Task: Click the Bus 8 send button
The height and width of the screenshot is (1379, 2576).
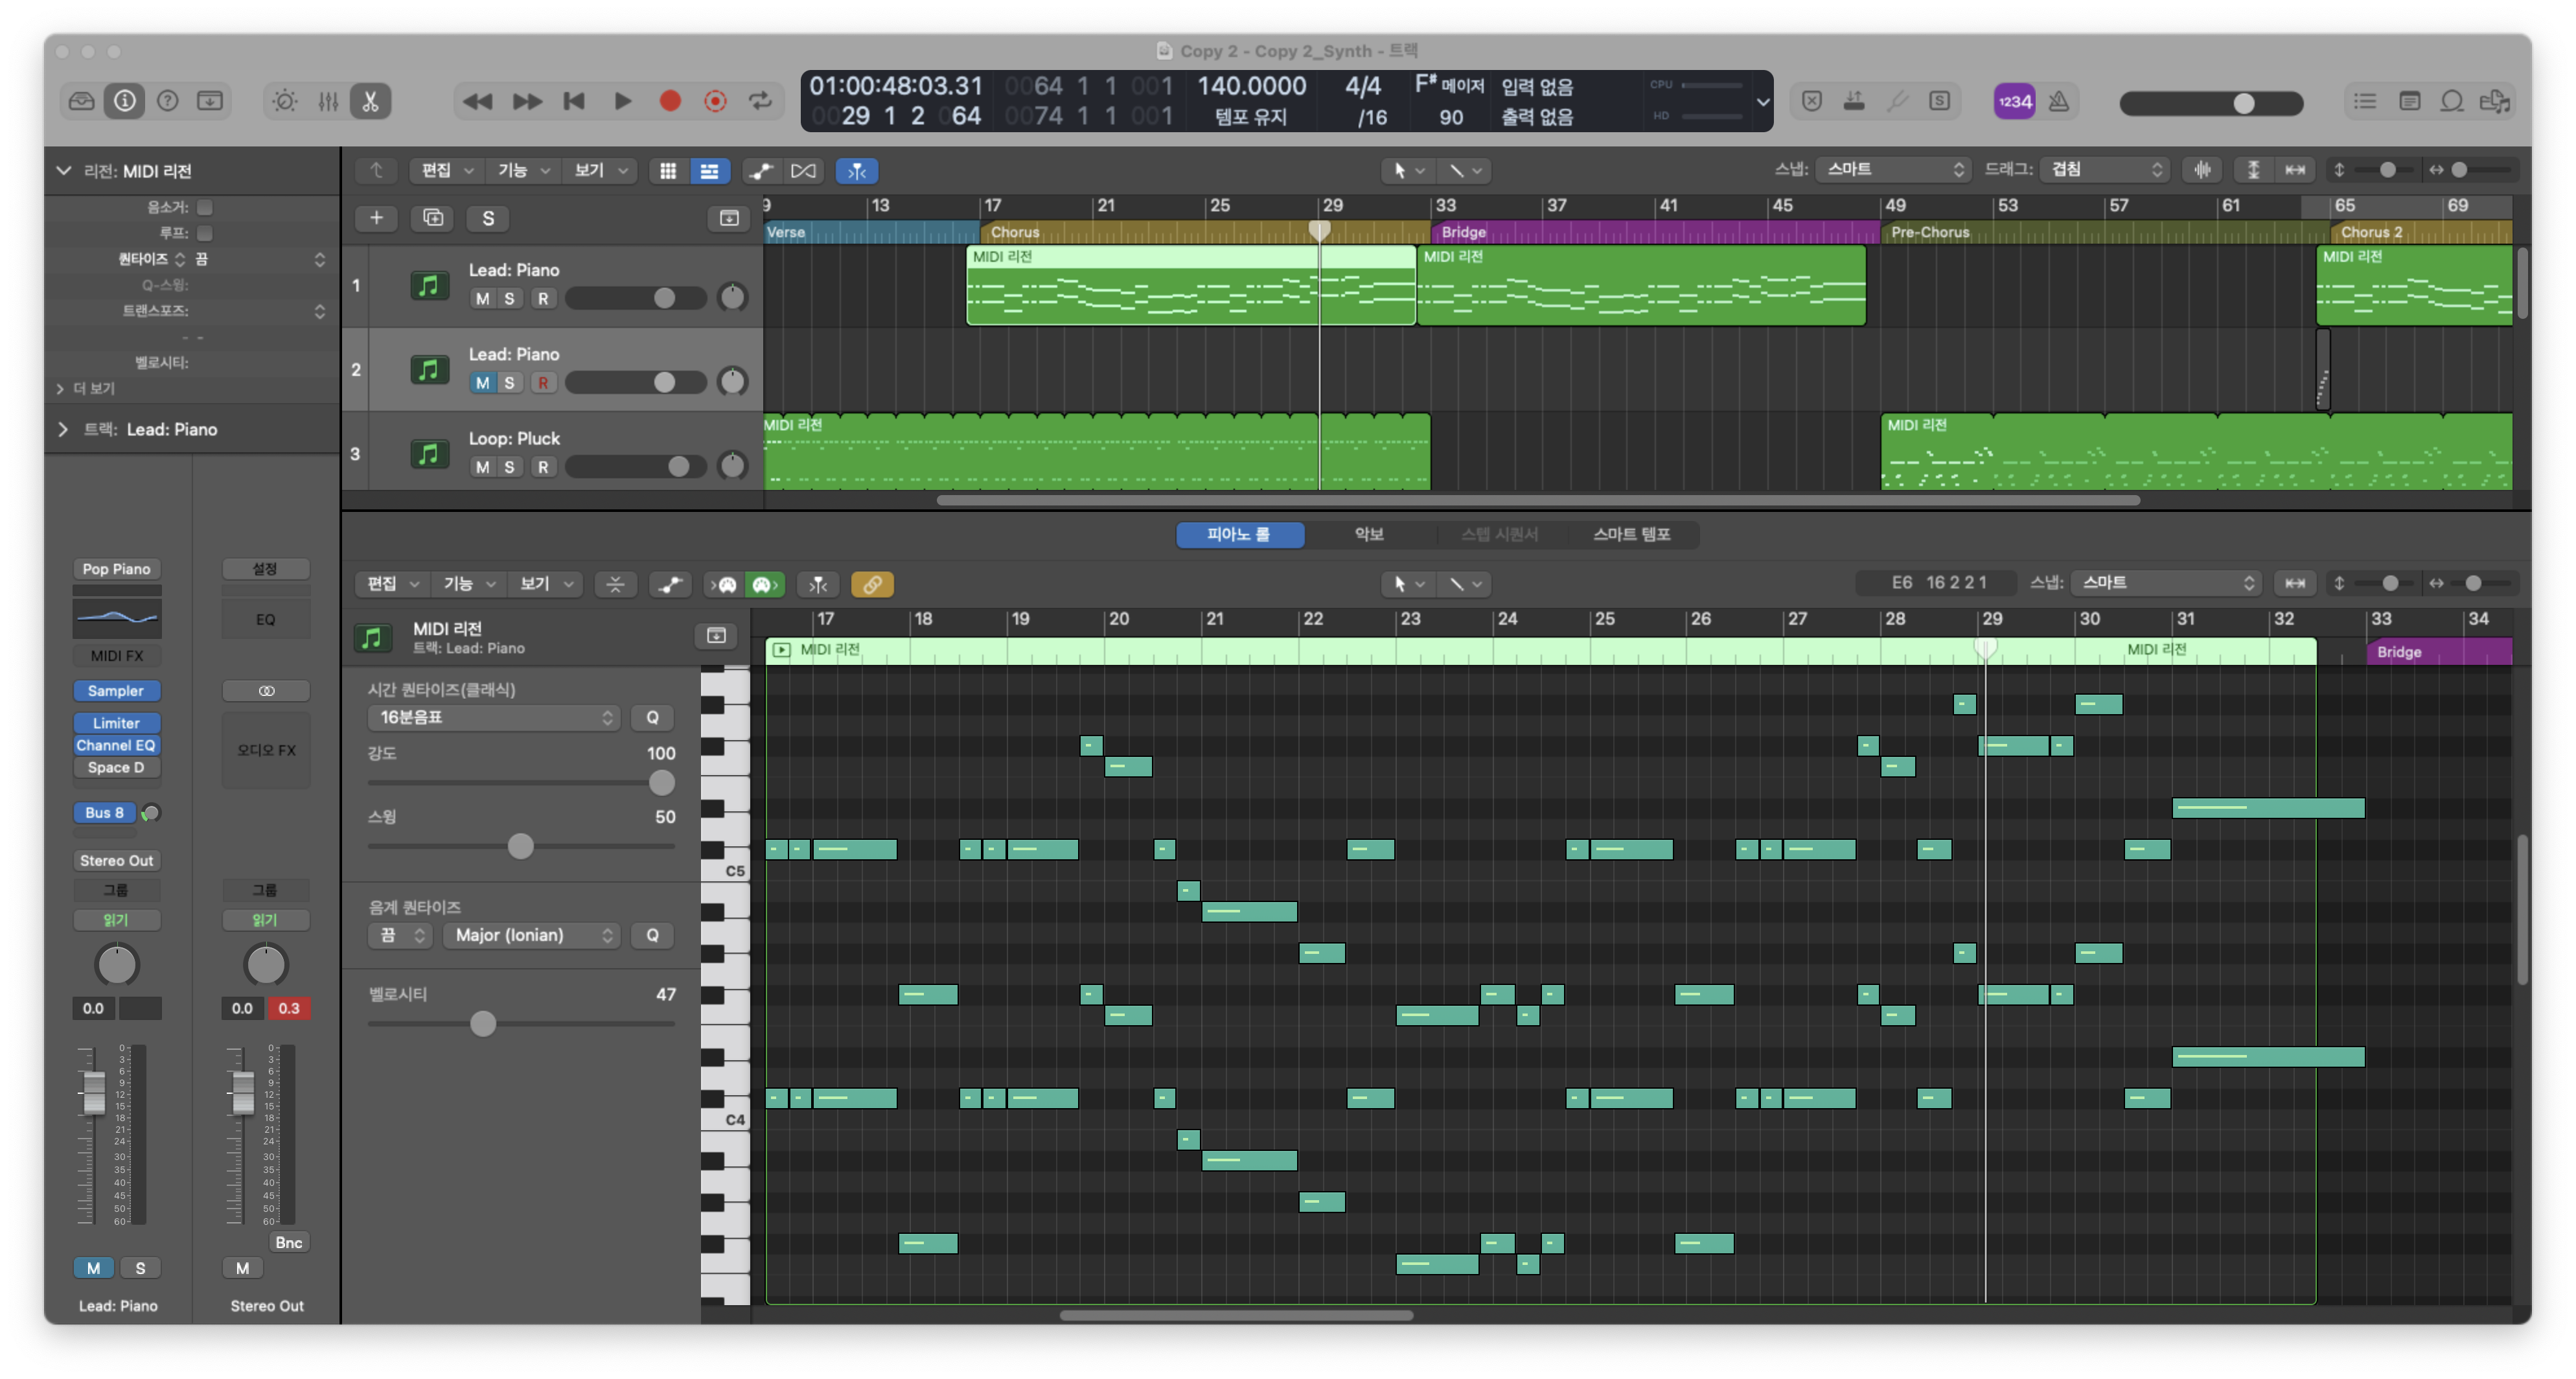Action: tap(104, 813)
